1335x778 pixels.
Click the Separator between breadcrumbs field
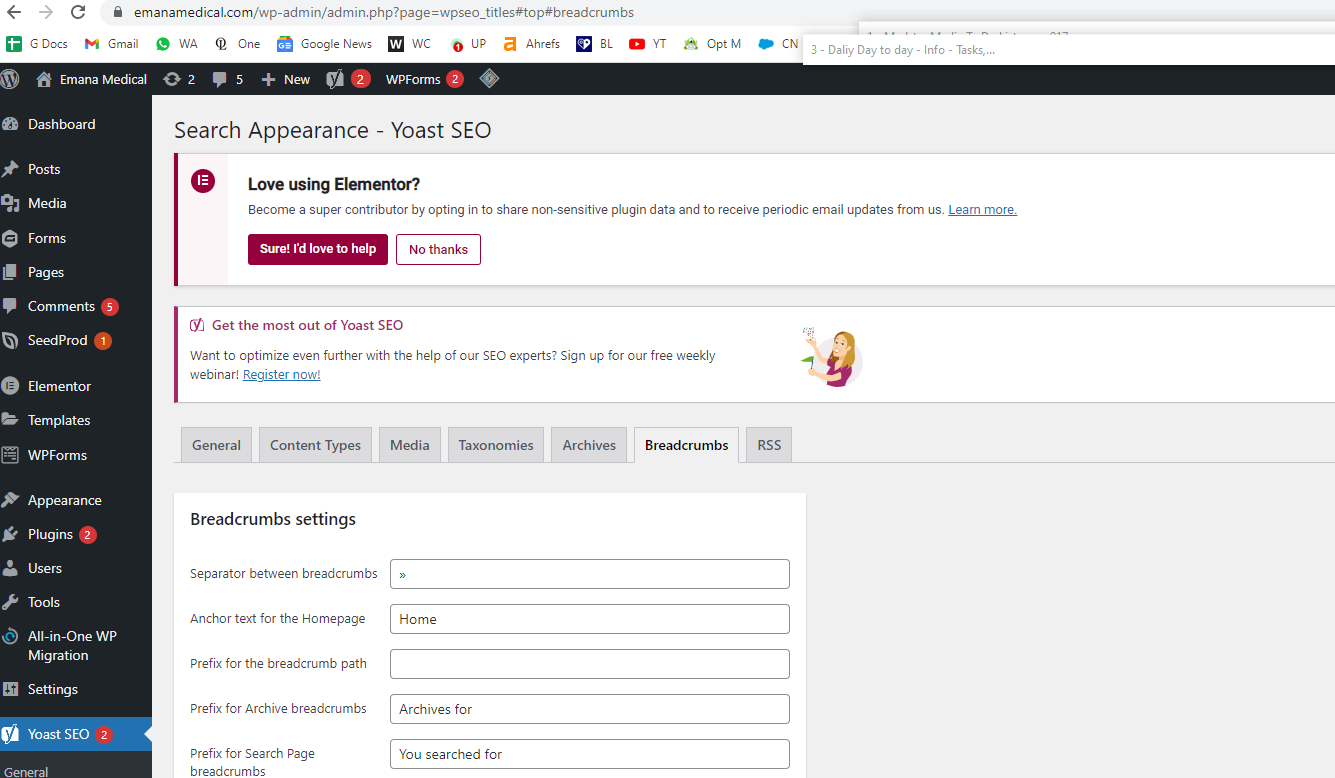(x=590, y=574)
